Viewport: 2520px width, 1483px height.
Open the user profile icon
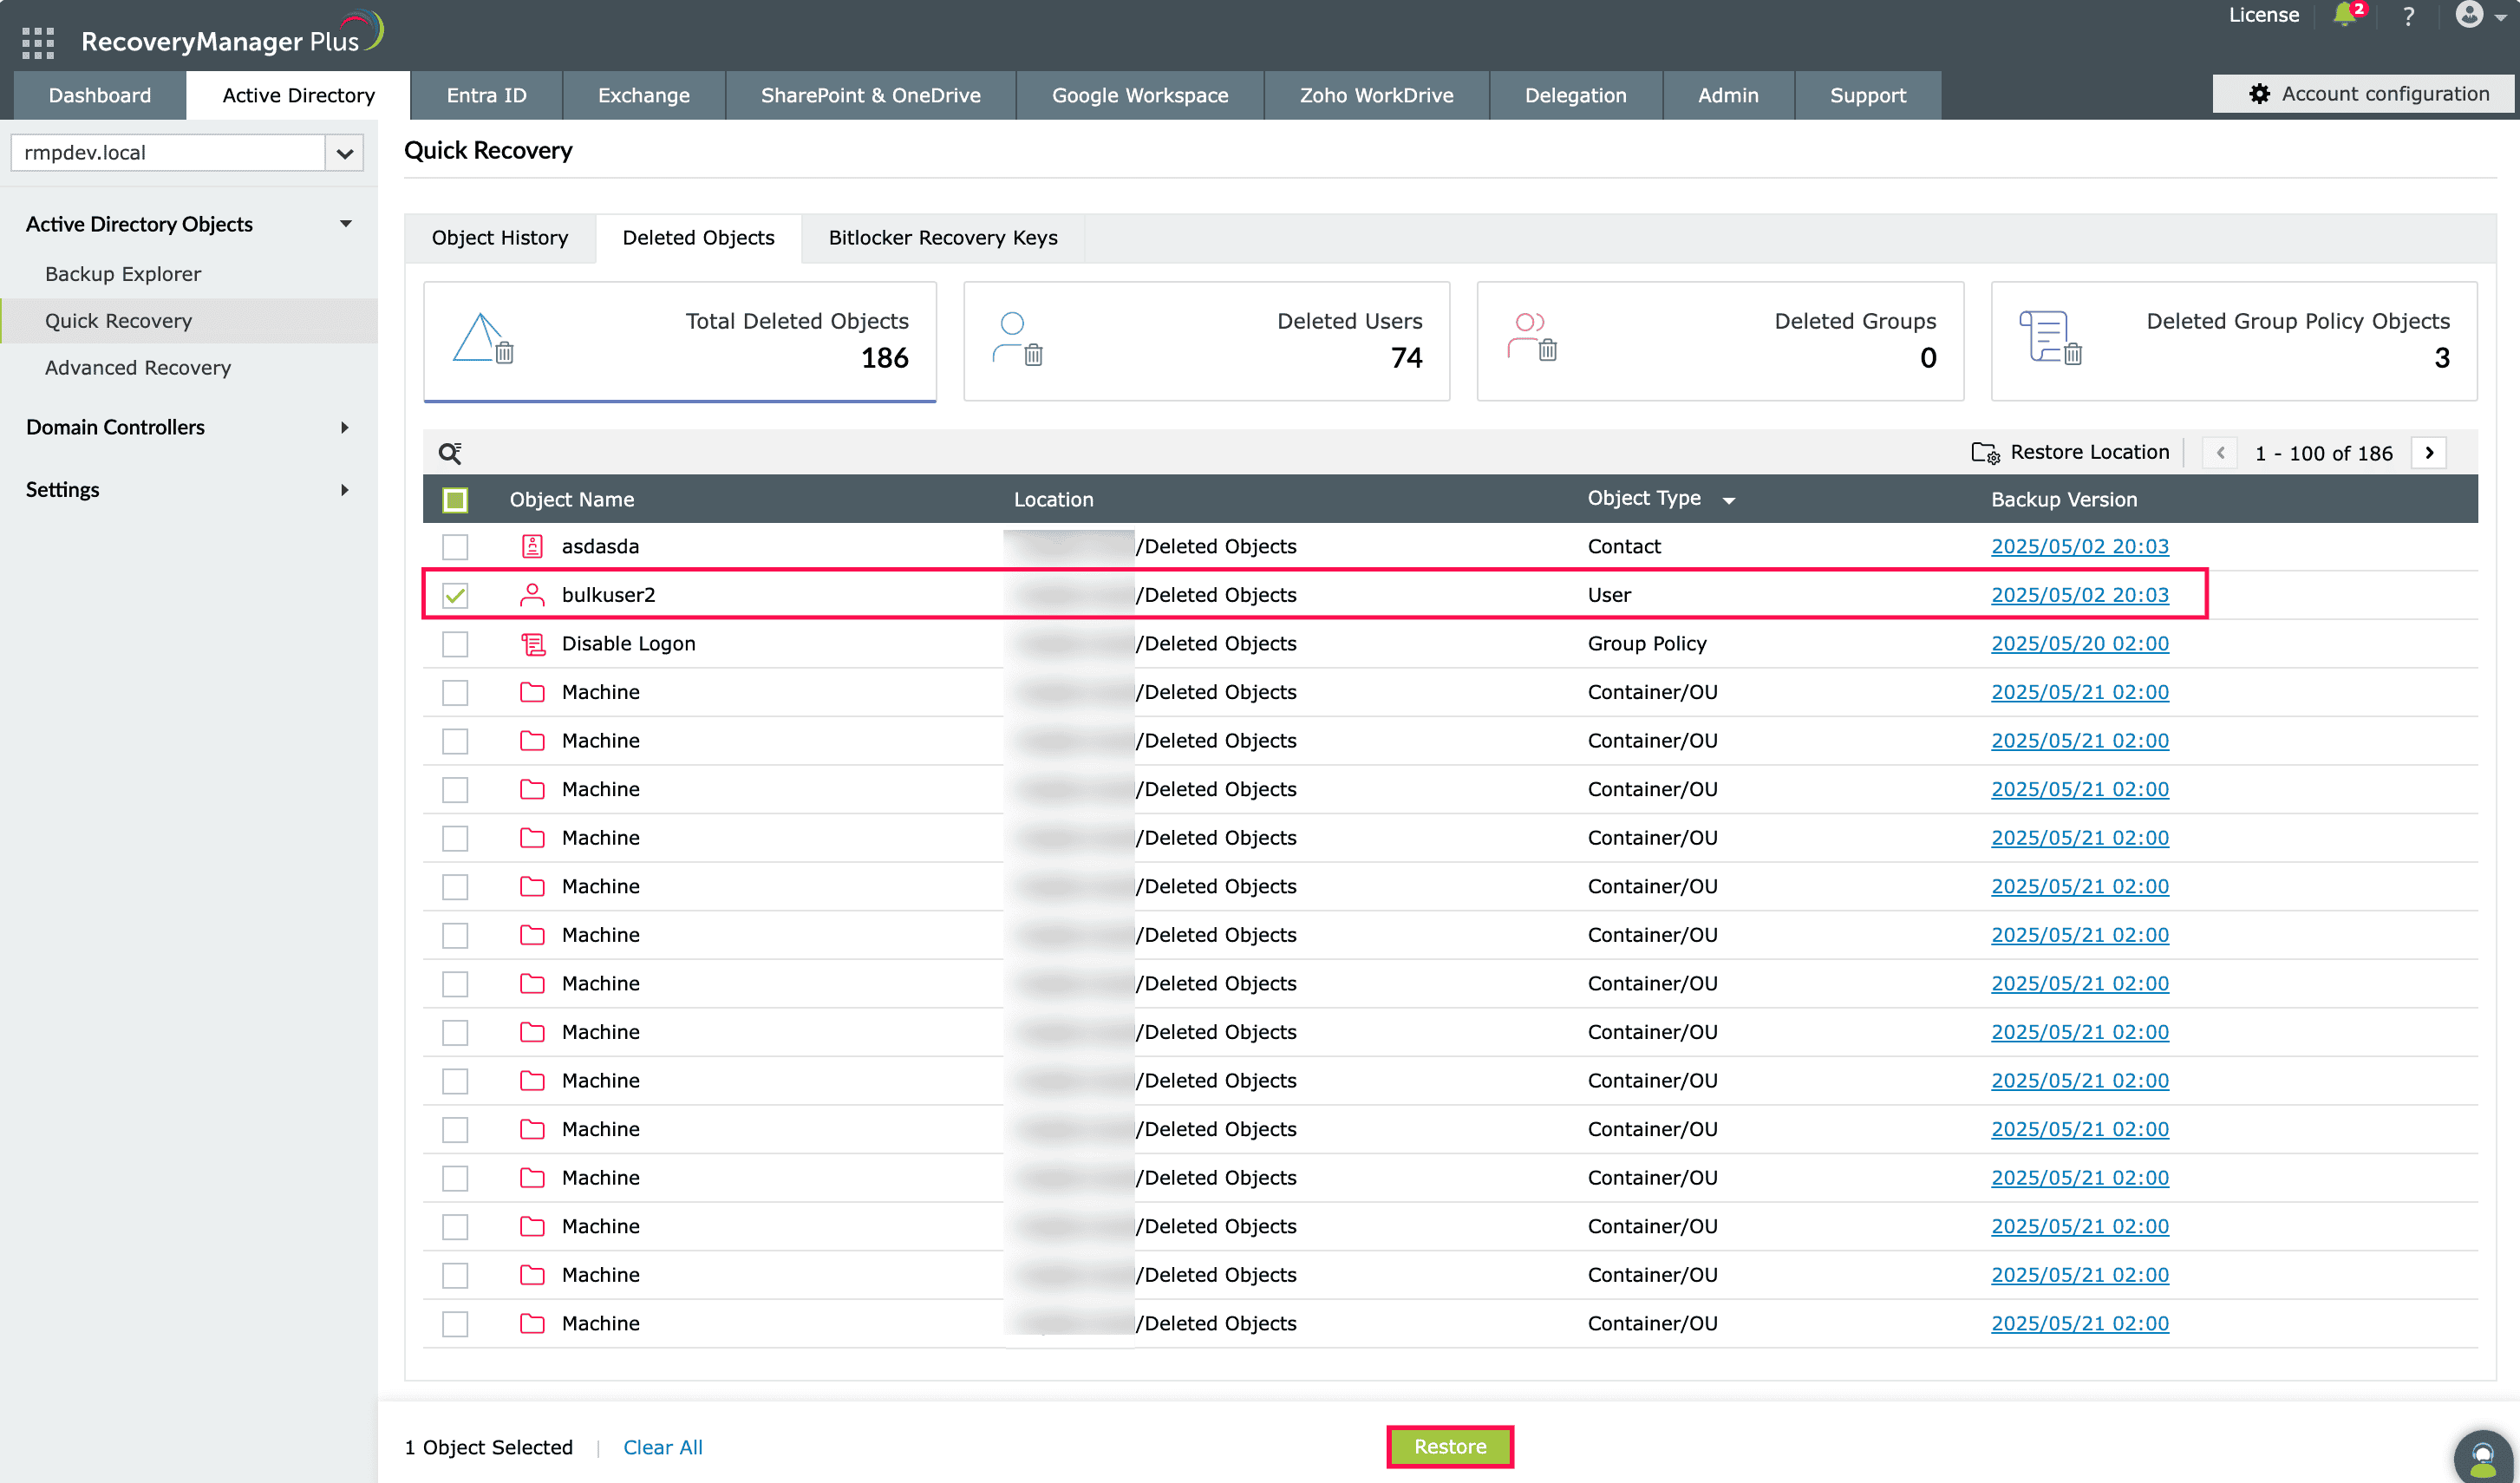coord(2470,15)
